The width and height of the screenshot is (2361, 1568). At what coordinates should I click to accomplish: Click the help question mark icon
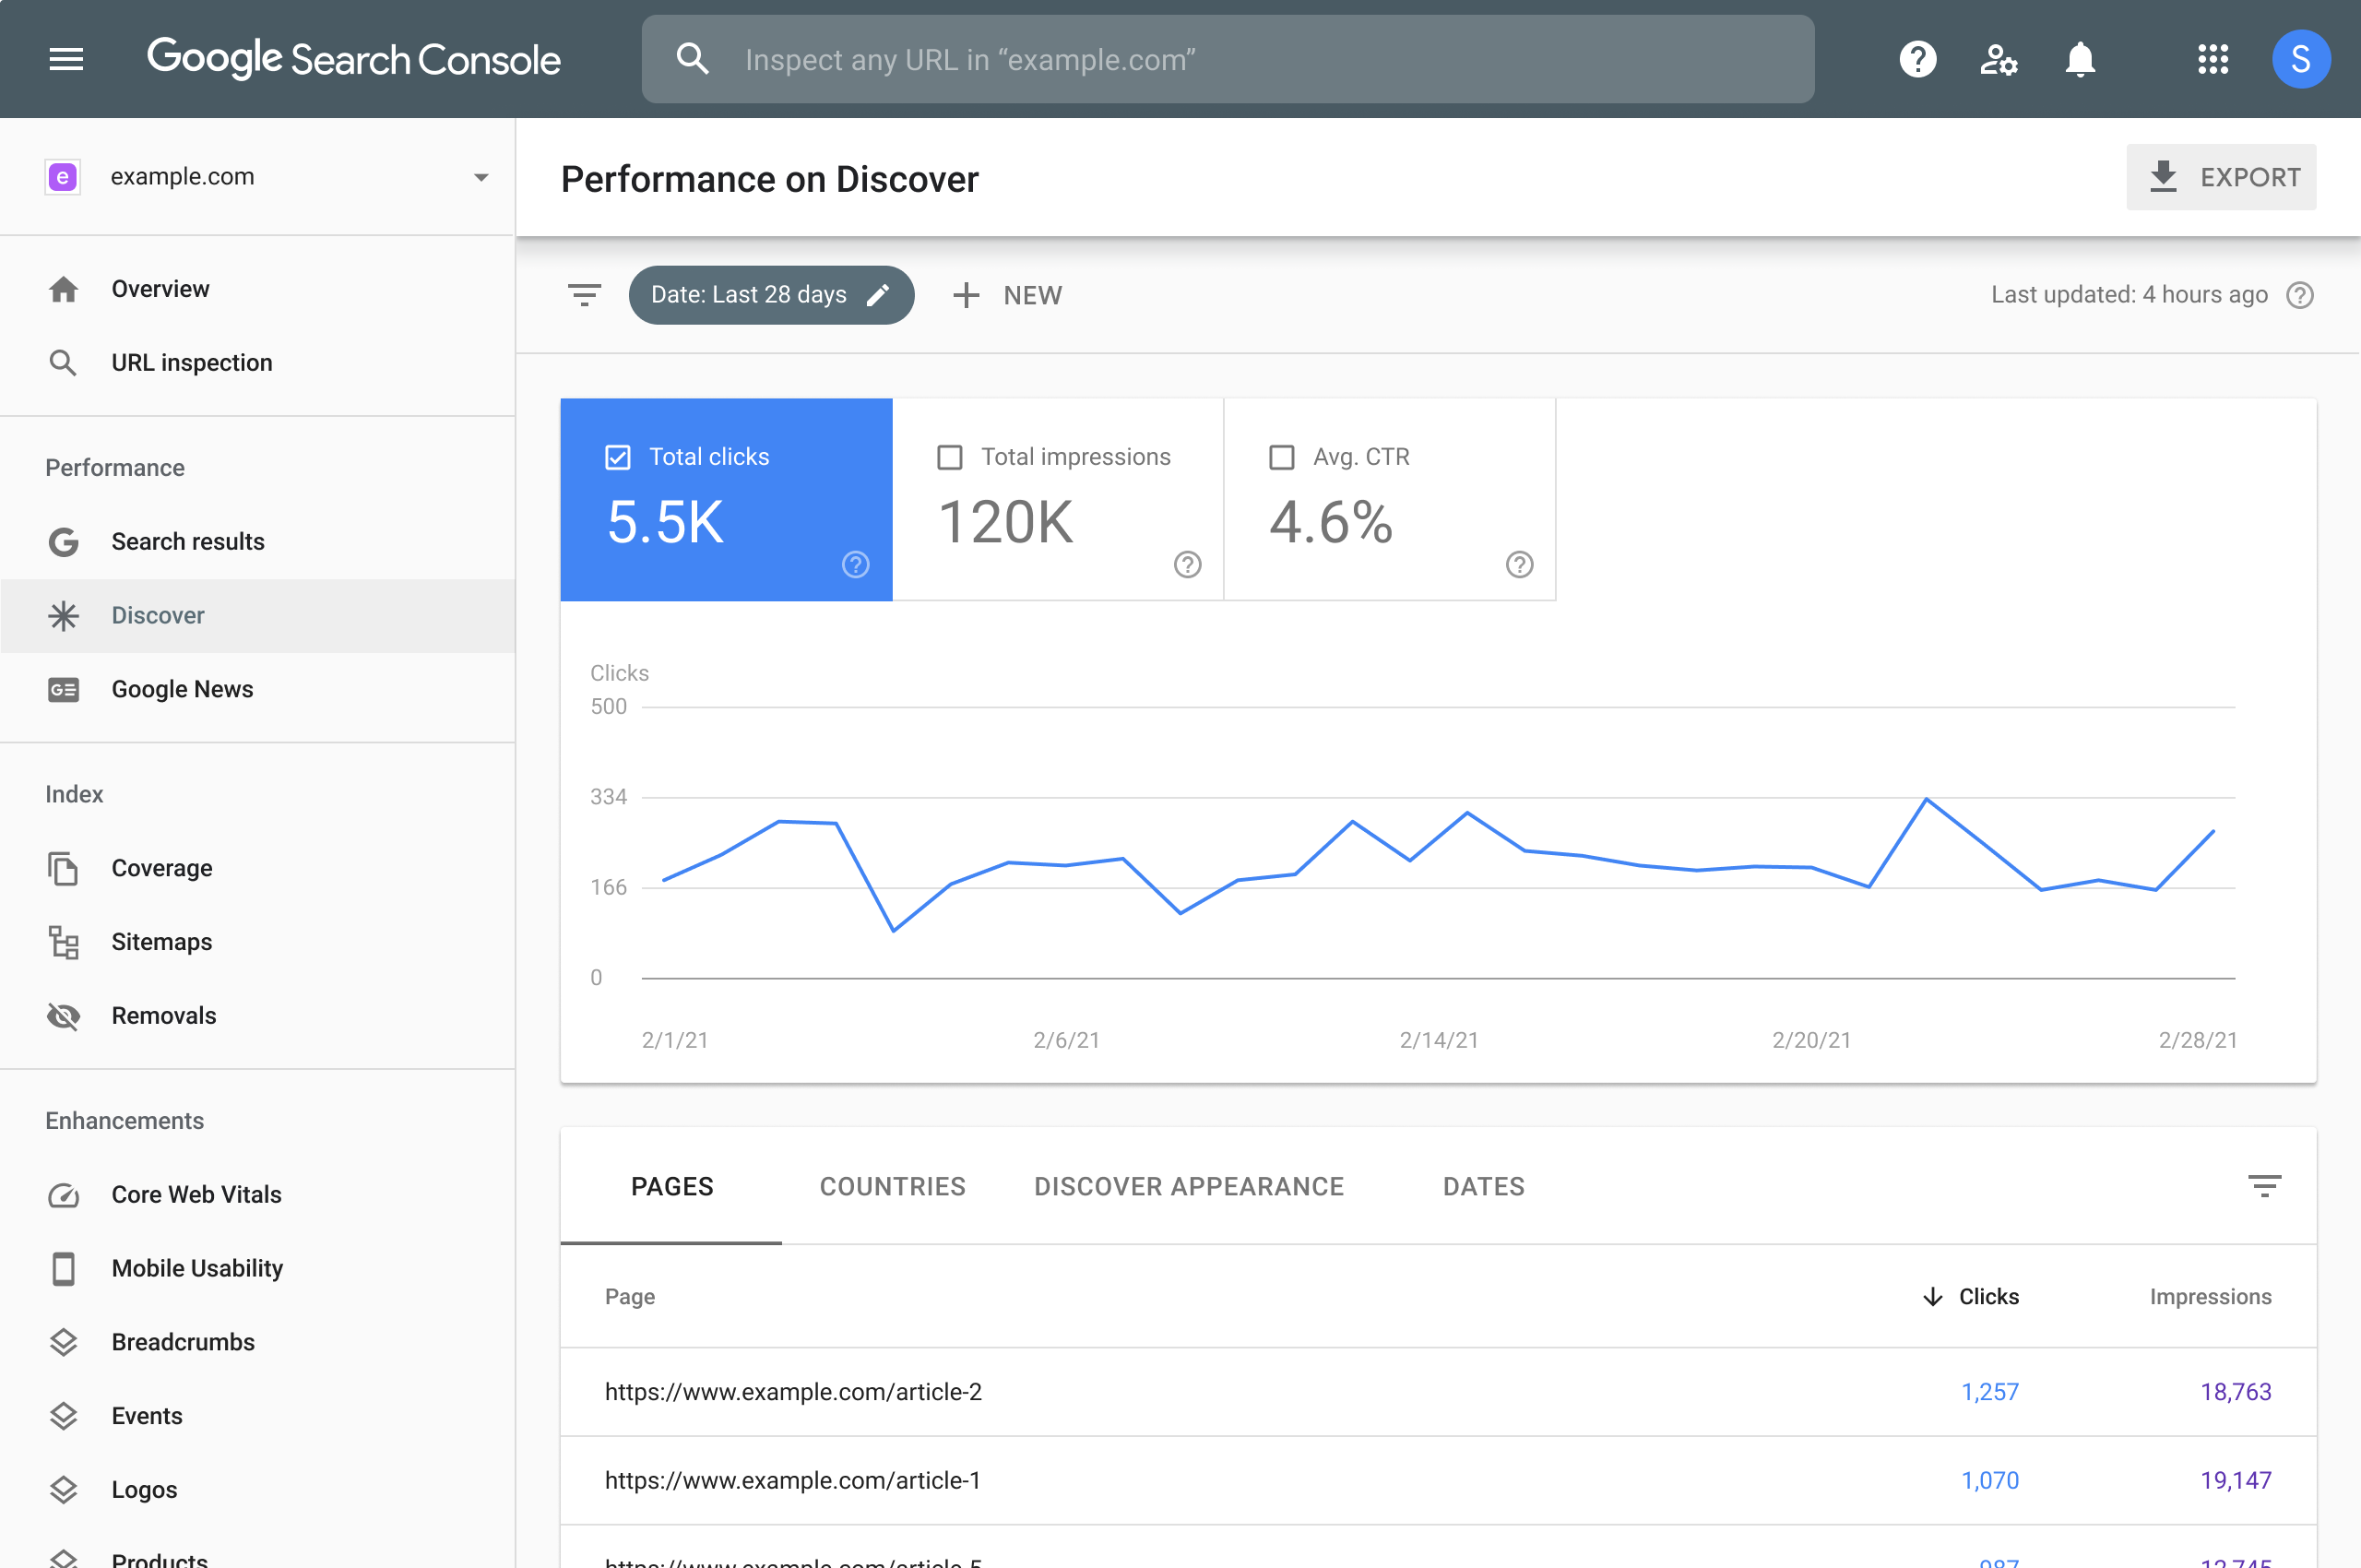[1915, 58]
